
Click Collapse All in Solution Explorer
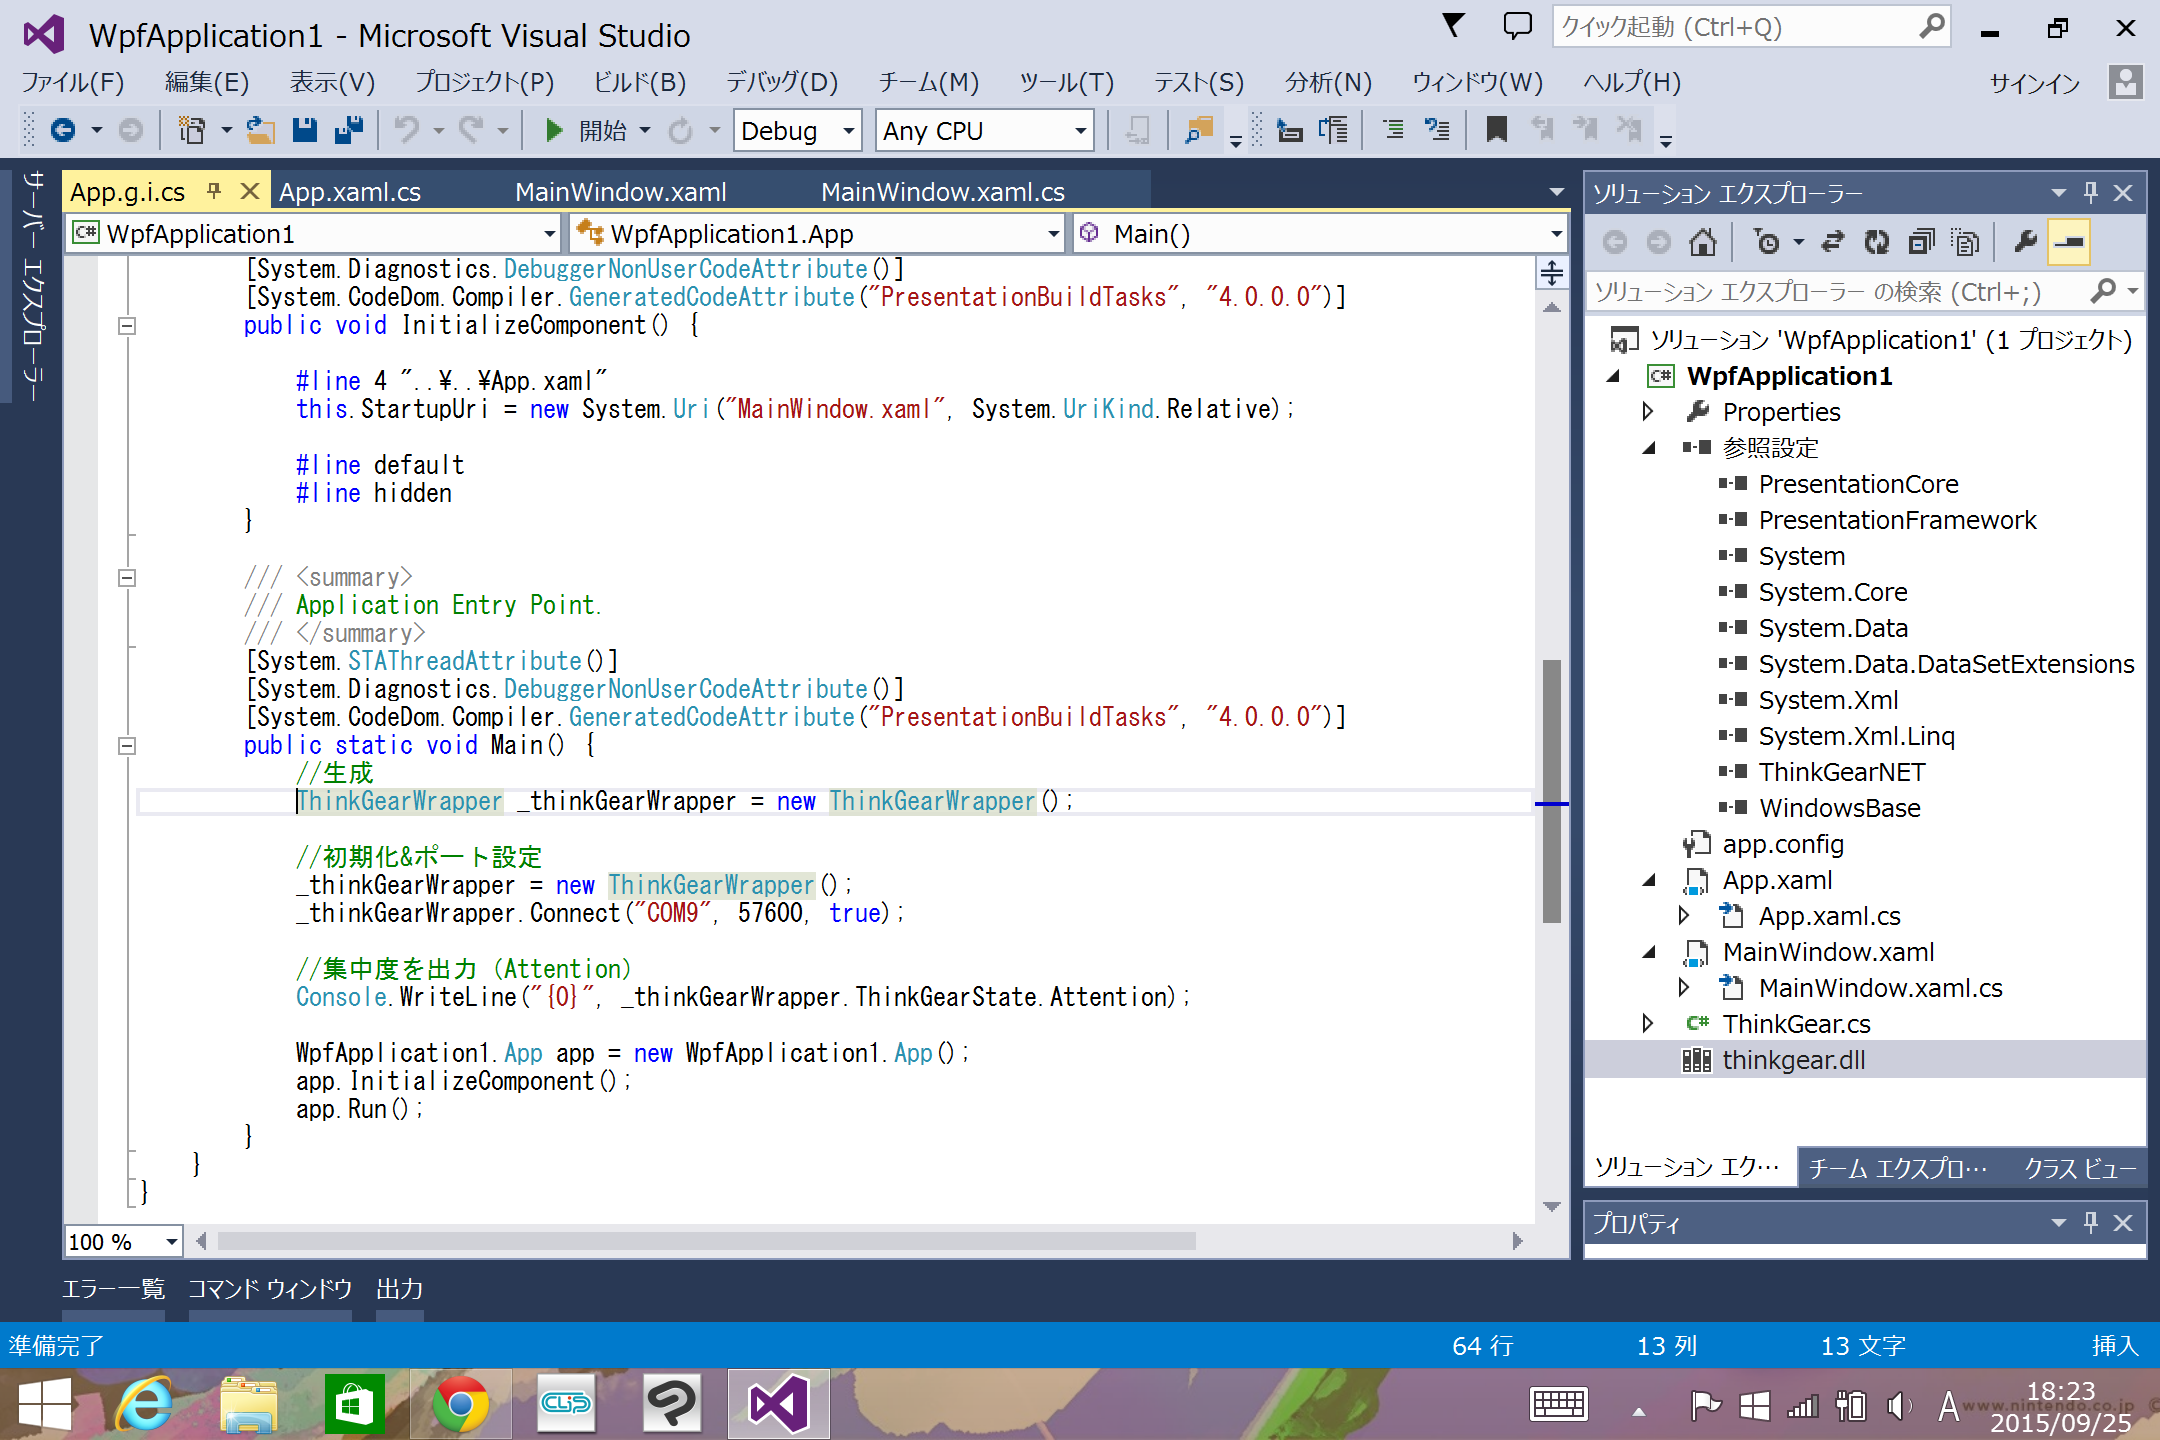1921,242
